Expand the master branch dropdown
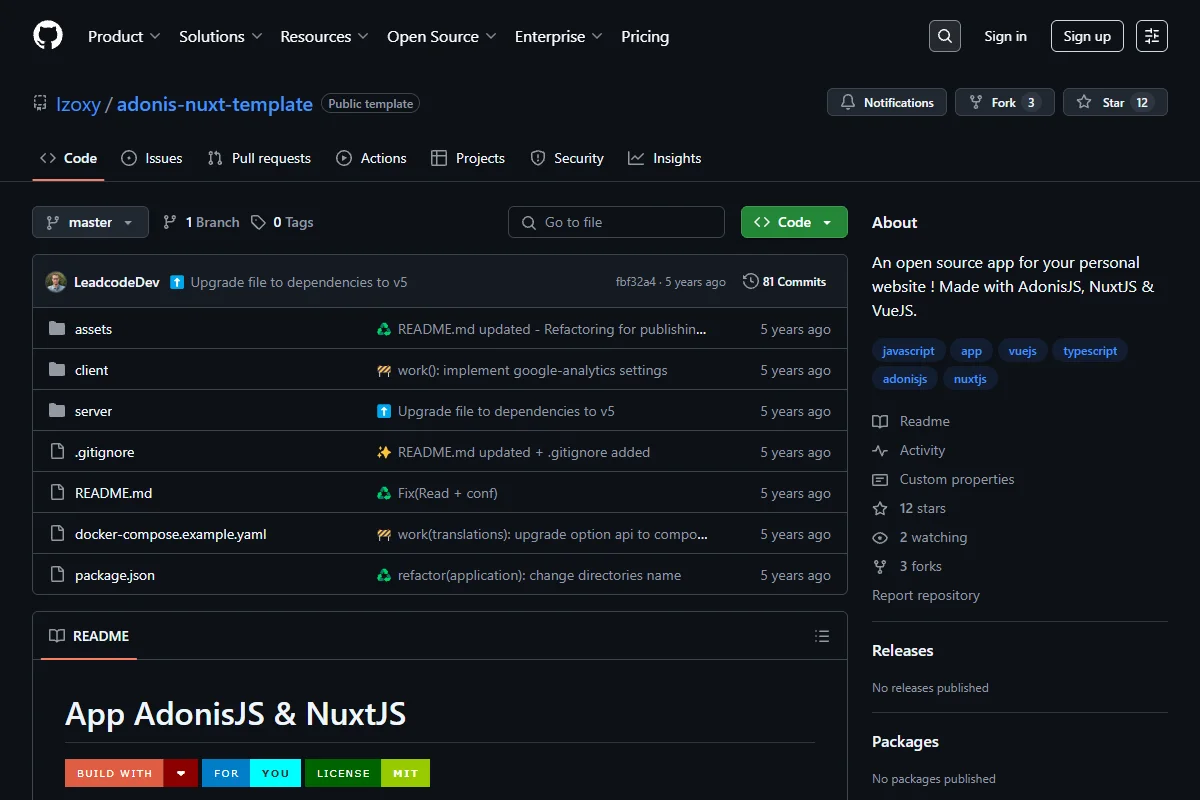 (90, 222)
